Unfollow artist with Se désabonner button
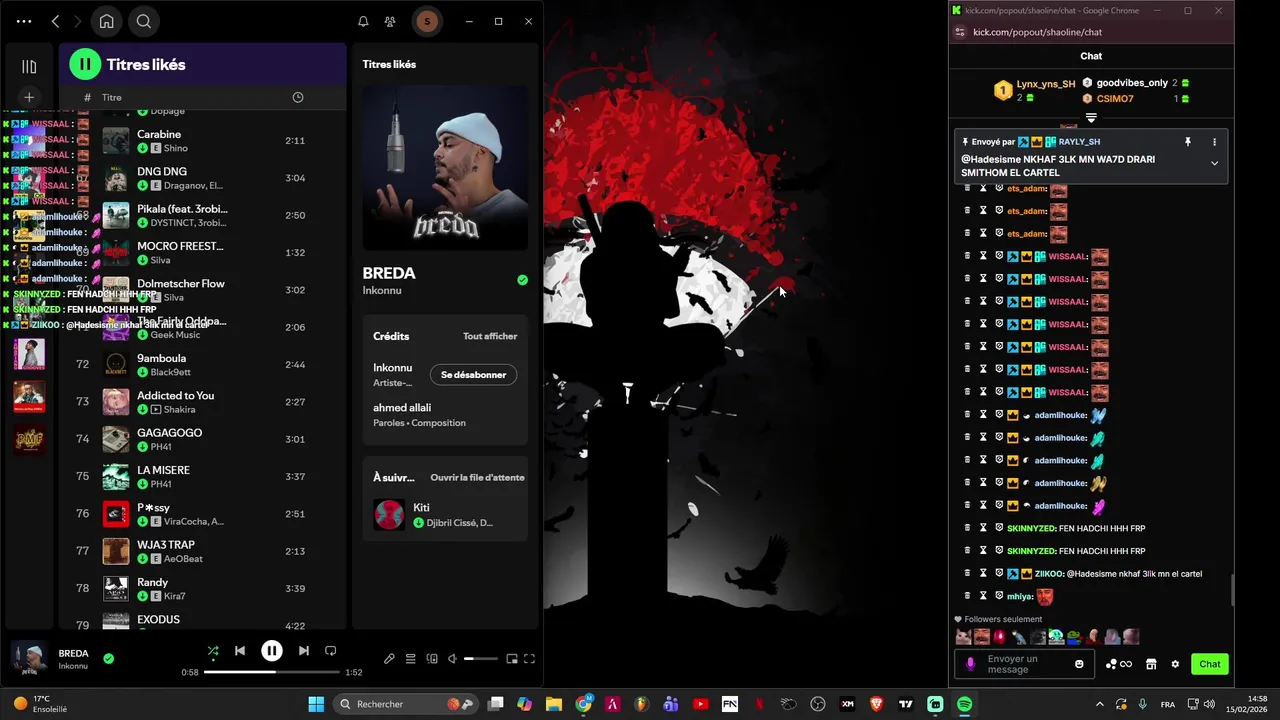The image size is (1280, 720). click(x=474, y=375)
